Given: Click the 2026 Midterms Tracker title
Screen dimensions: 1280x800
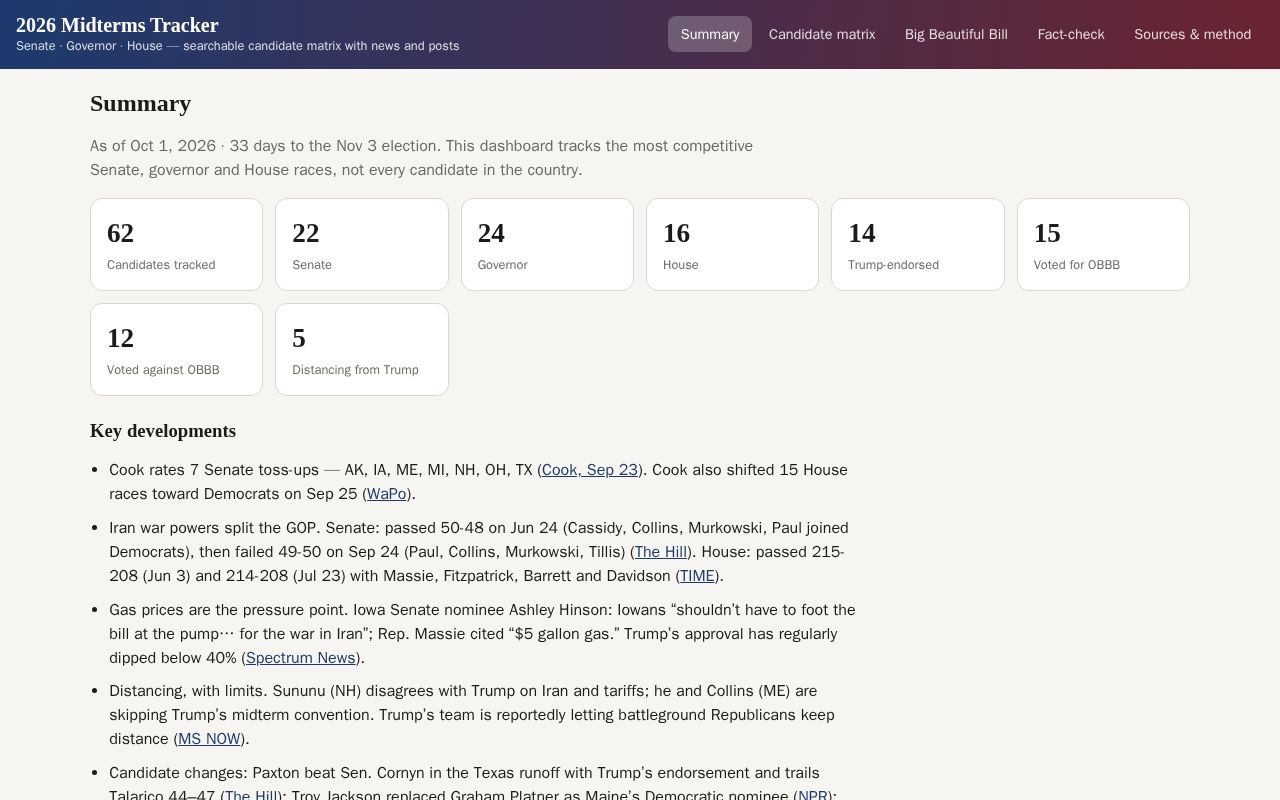Looking at the screenshot, I should coord(117,25).
